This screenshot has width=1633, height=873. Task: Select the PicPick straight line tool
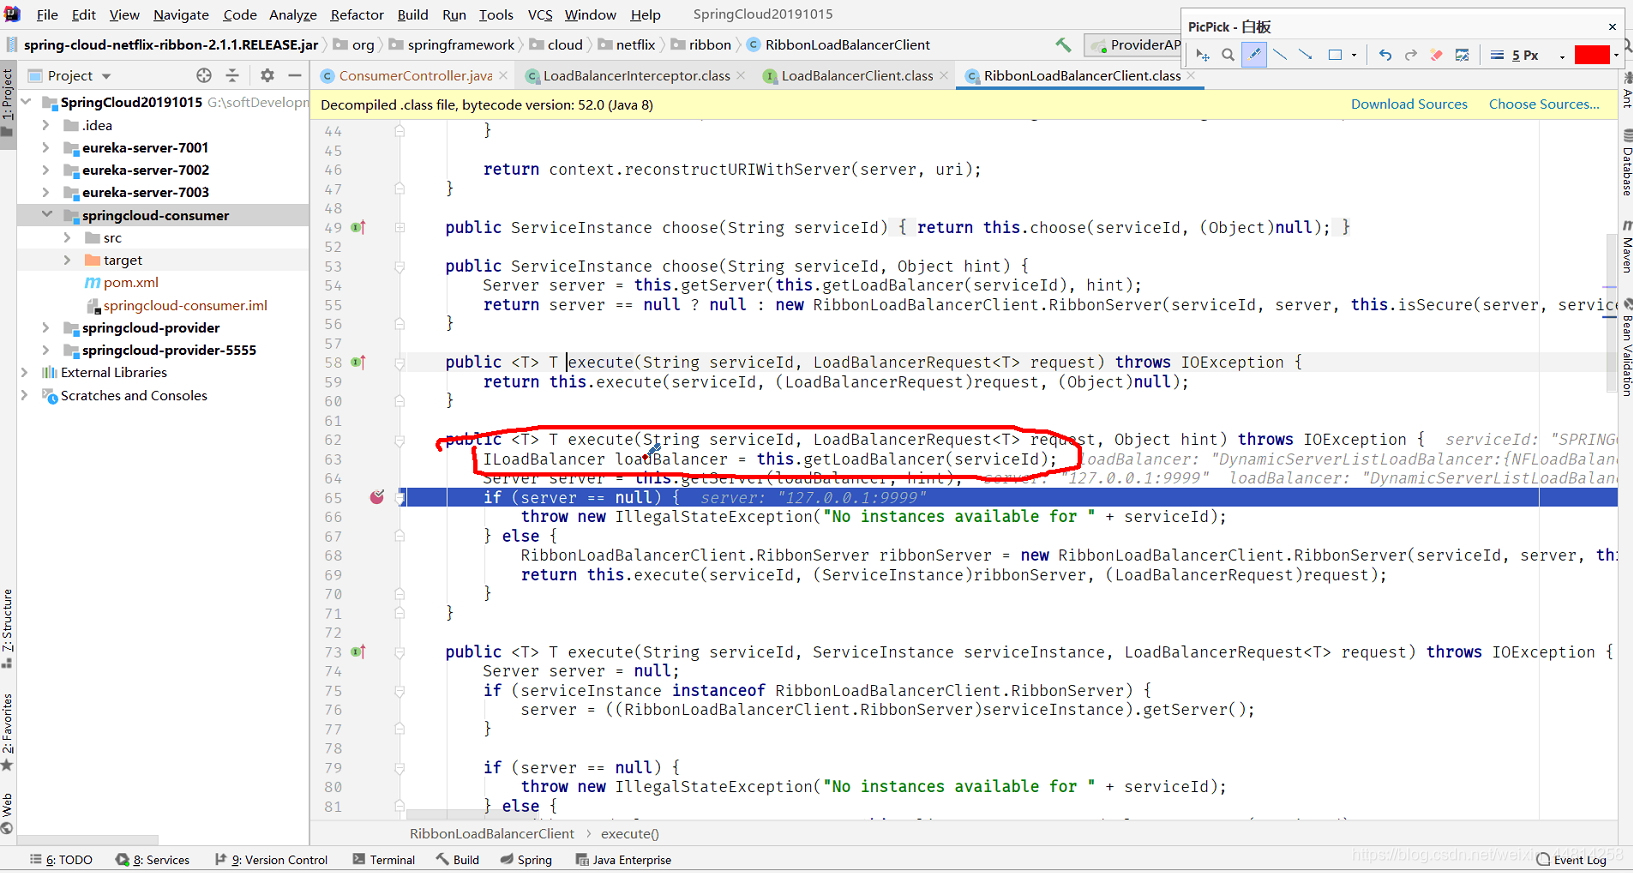click(x=1280, y=55)
